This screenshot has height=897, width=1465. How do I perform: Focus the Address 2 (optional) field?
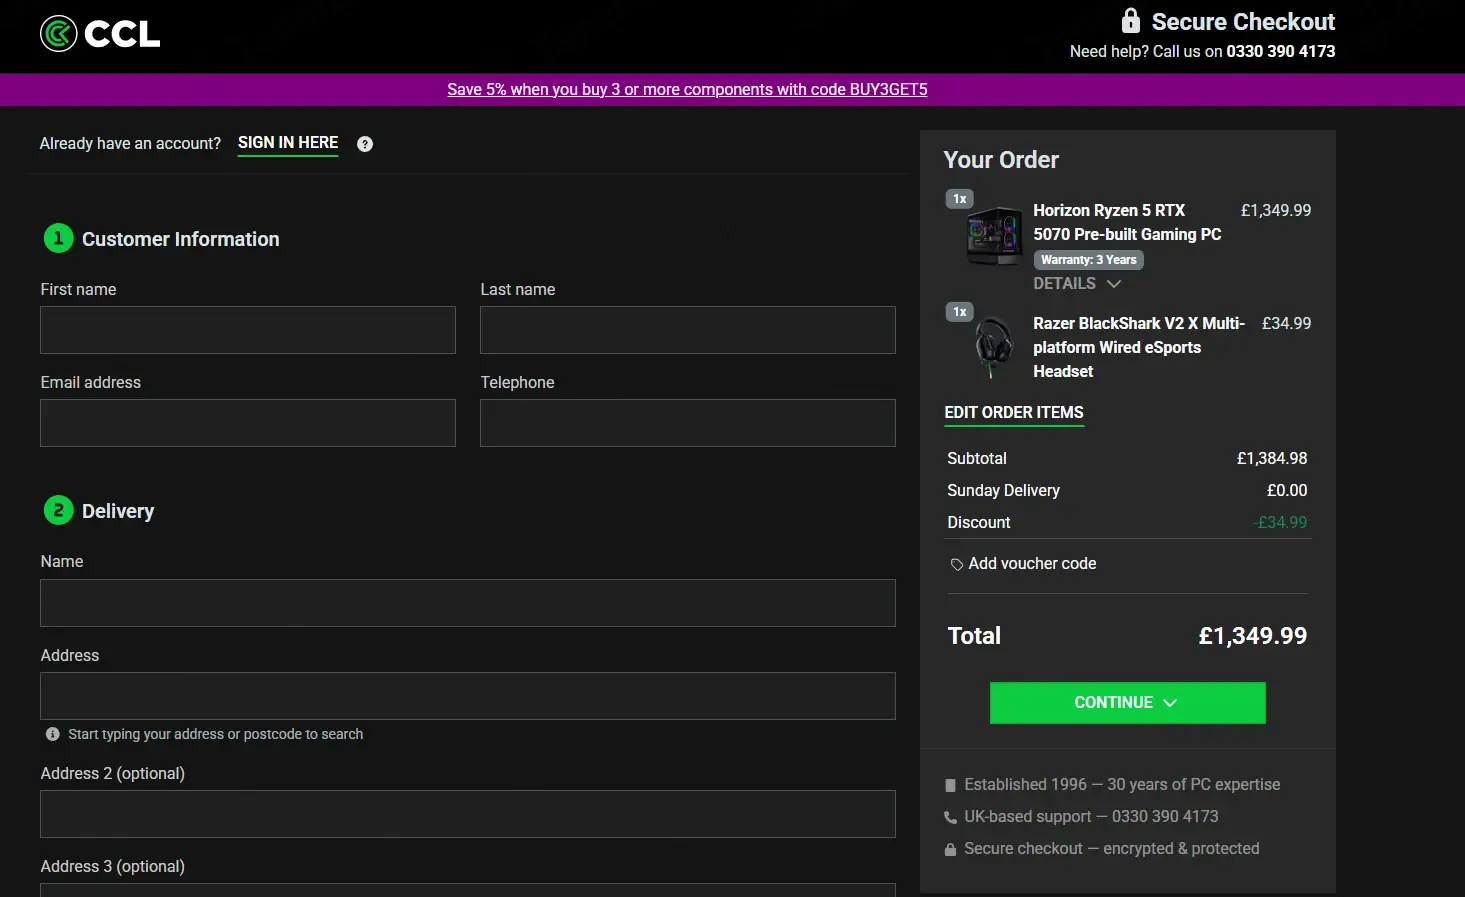tap(468, 814)
